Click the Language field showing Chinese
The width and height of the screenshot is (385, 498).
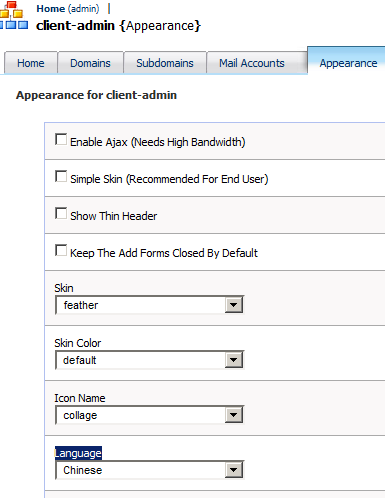pos(150,470)
